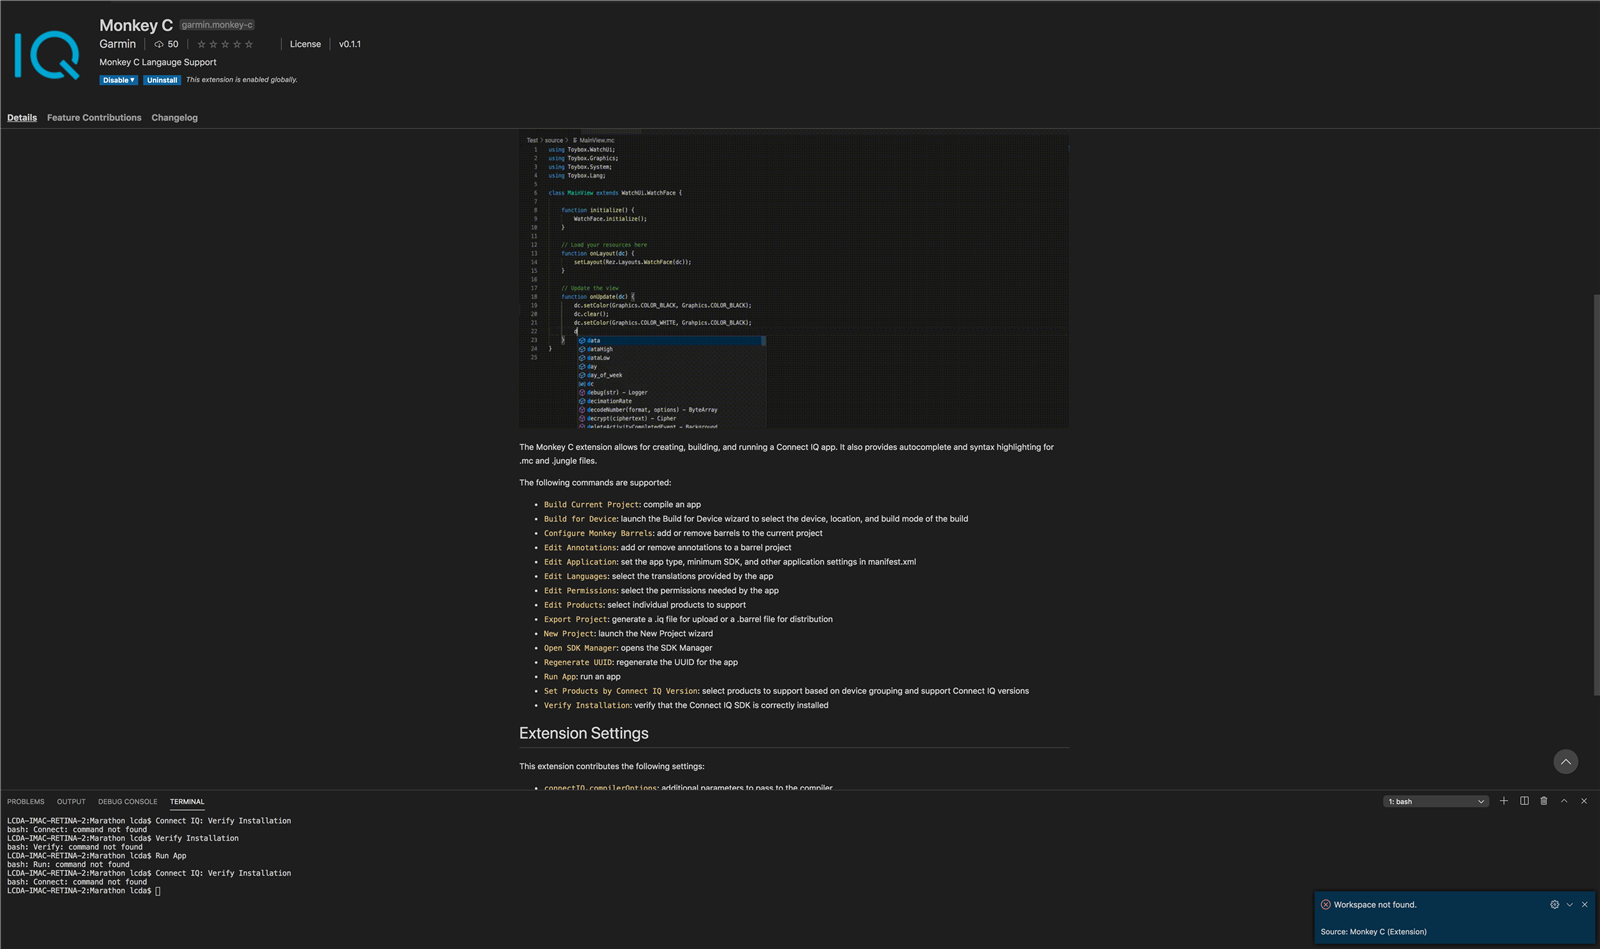The height and width of the screenshot is (949, 1600).
Task: Click the round scroll-to-top arrow button
Action: [x=1566, y=762]
